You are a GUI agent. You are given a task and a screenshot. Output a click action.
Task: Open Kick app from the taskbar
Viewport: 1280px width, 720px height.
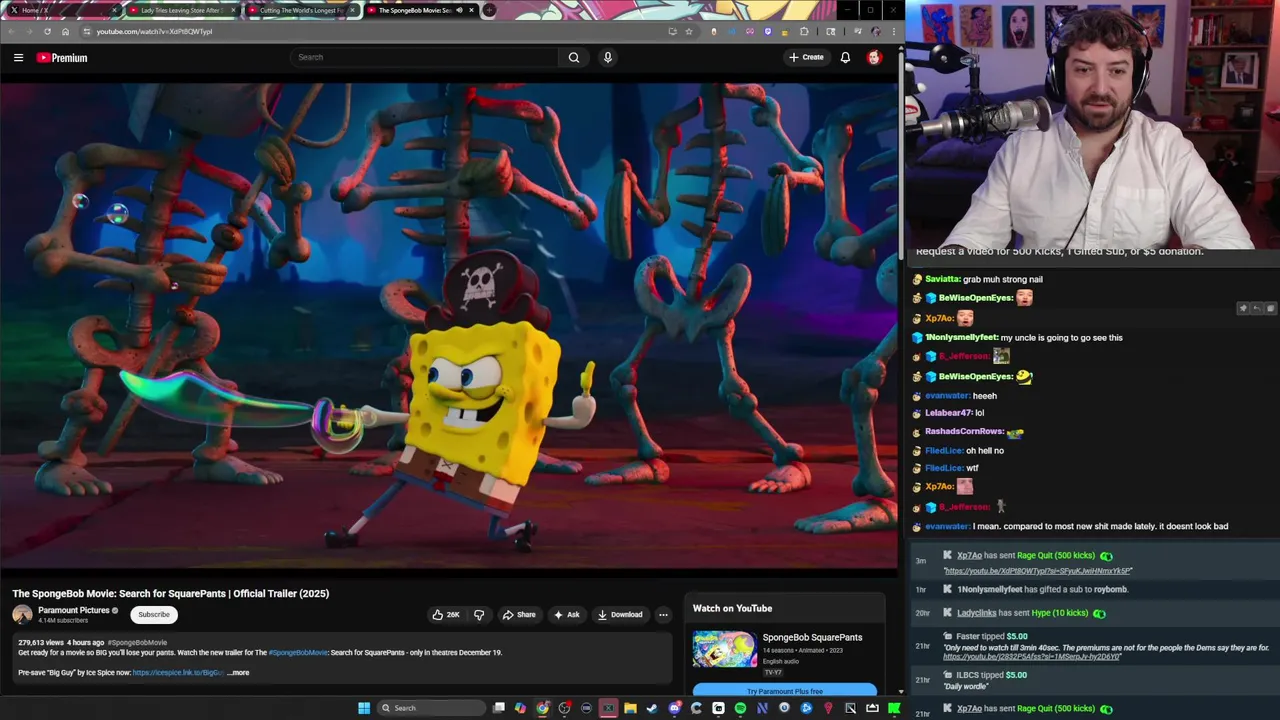click(893, 708)
